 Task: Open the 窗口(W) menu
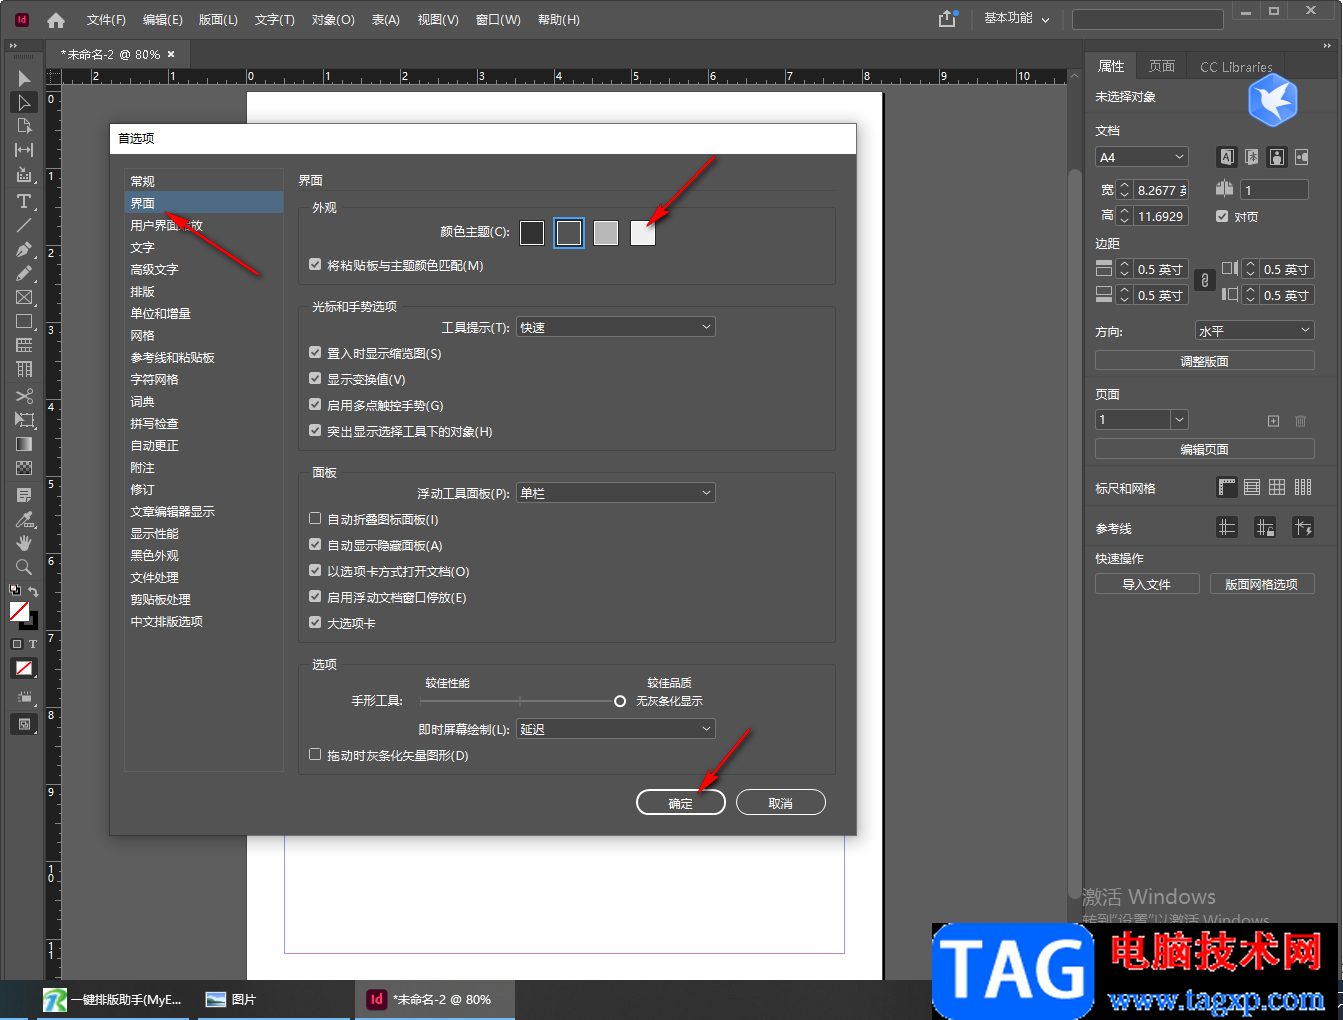pyautogui.click(x=498, y=20)
